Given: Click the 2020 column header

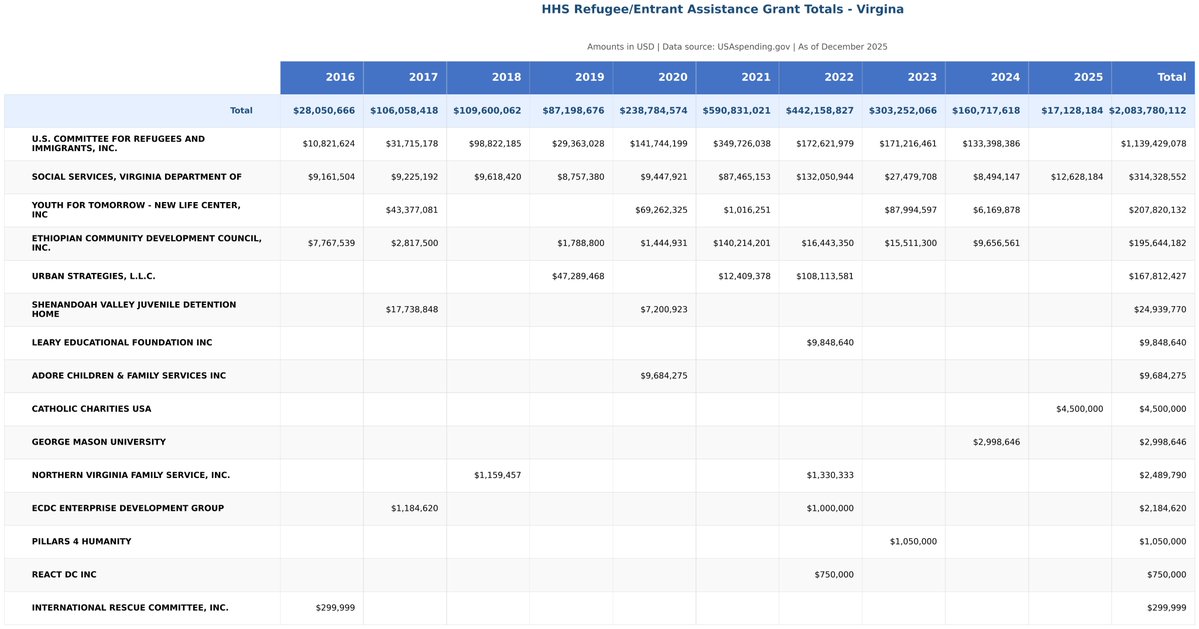Looking at the screenshot, I should [655, 77].
